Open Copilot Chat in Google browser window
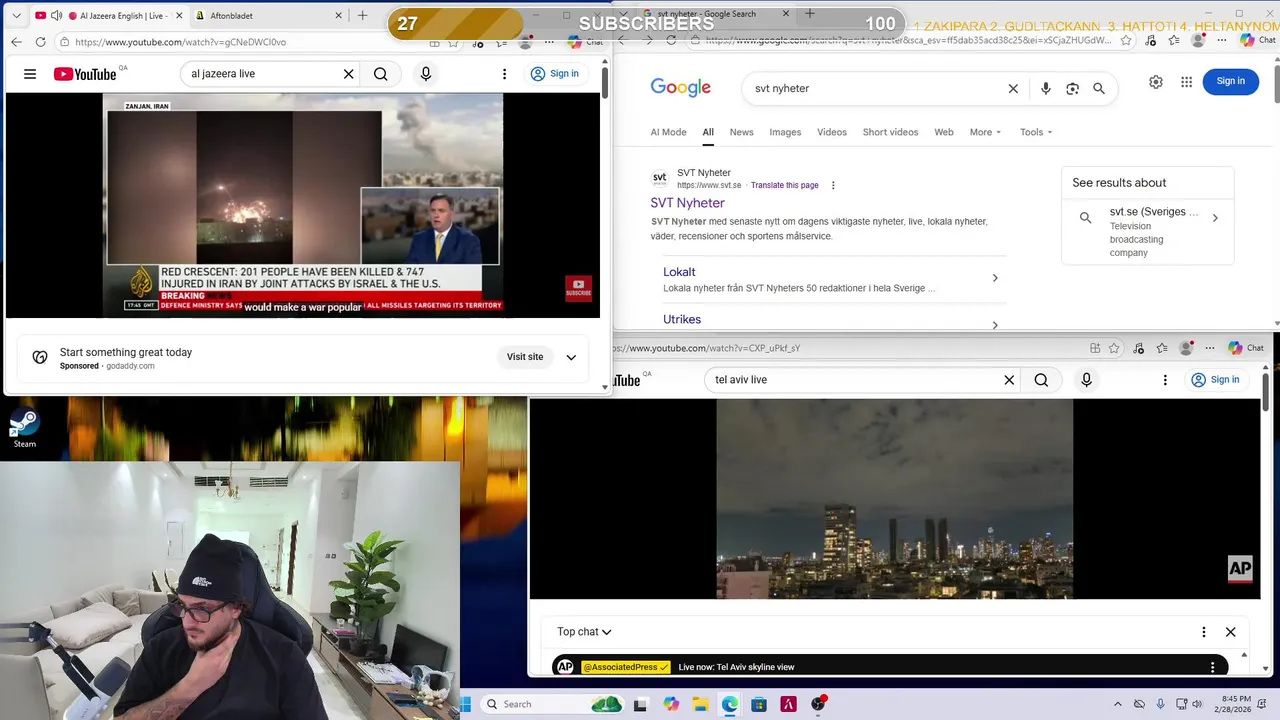Image resolution: width=1280 pixels, height=720 pixels. [1258, 40]
